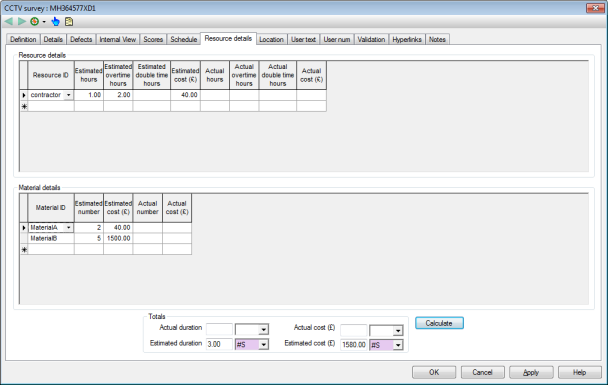The image size is (608, 385).
Task: Expand the contractor Resource ID dropdown
Action: click(69, 95)
